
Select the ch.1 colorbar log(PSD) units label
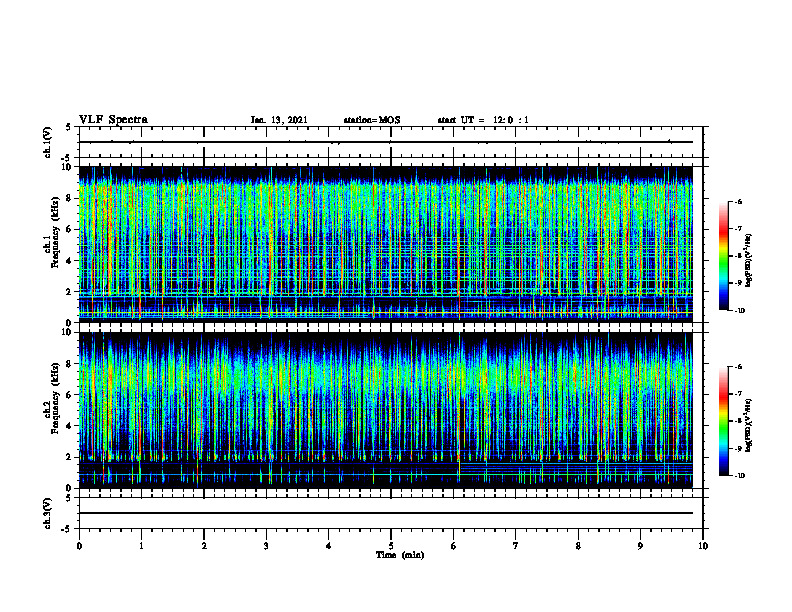pos(749,261)
